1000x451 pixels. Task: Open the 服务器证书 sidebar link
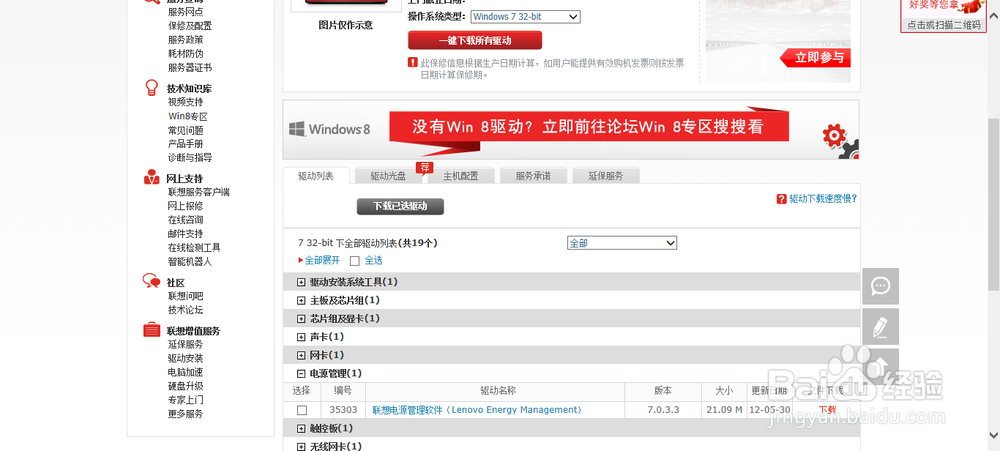tap(190, 68)
